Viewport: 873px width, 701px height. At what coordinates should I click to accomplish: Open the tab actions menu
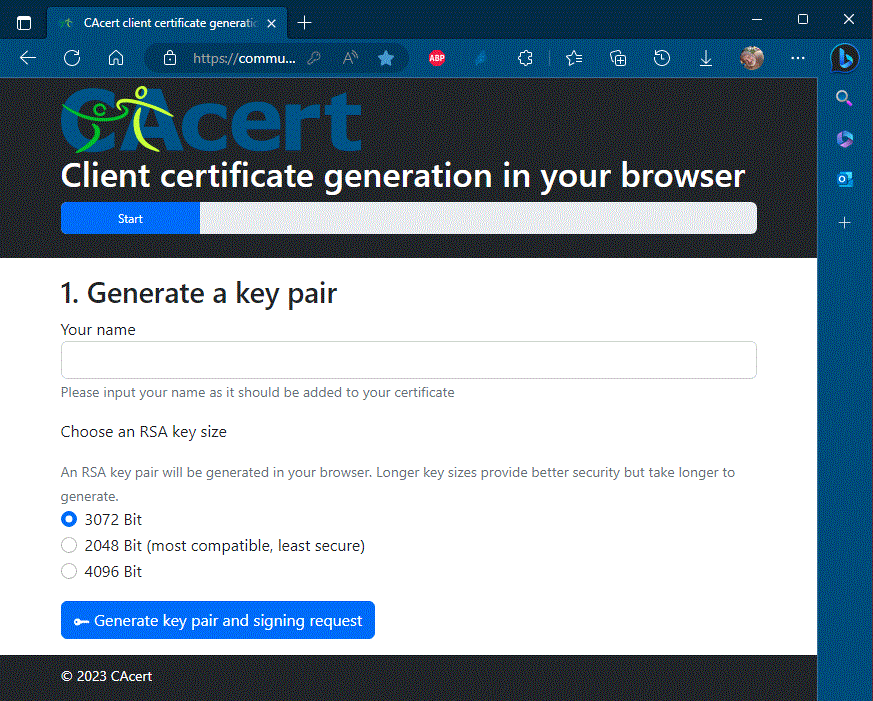pyautogui.click(x=24, y=22)
